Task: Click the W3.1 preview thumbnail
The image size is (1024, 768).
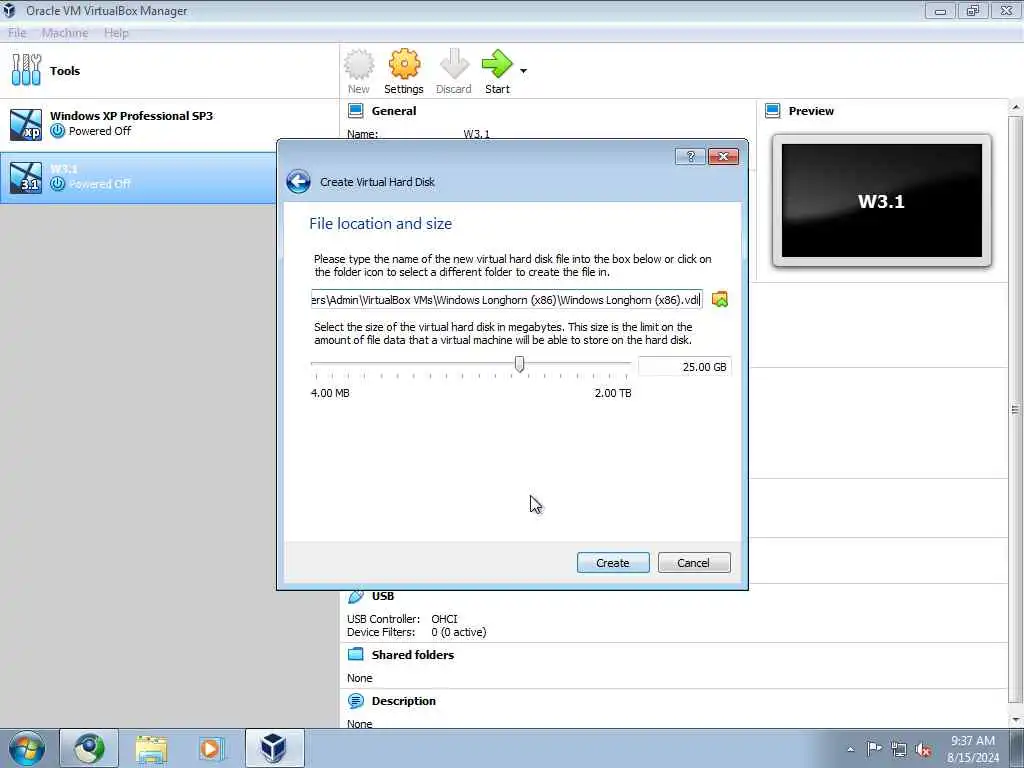Action: point(882,201)
